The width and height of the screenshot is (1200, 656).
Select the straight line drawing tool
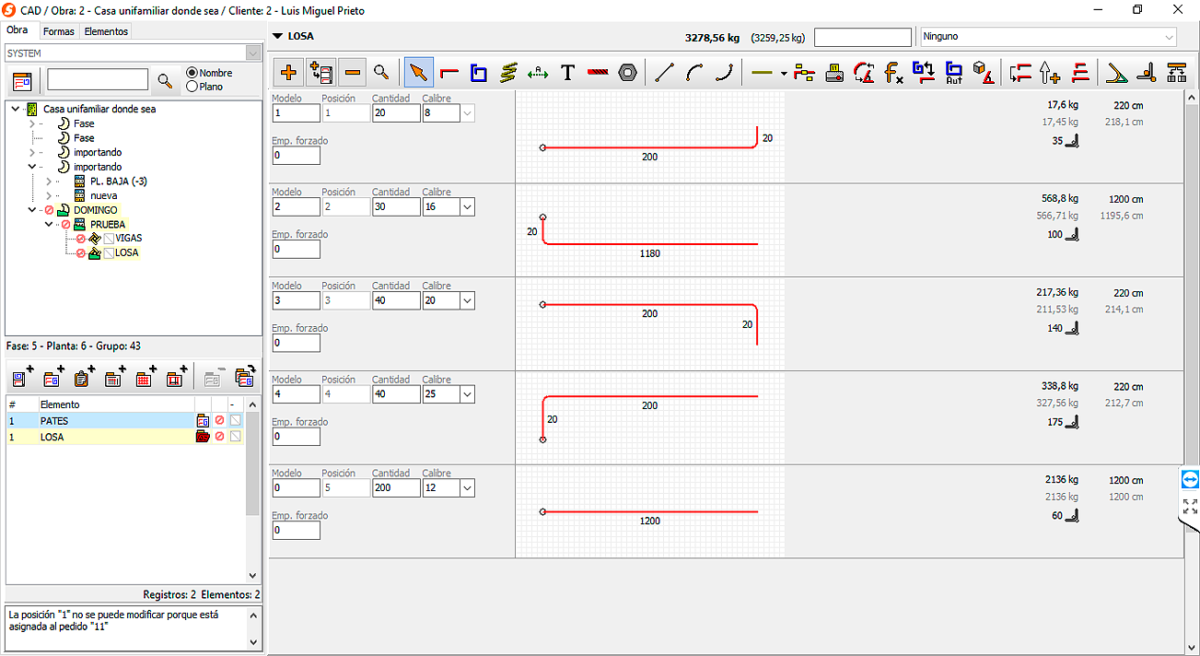pos(664,71)
